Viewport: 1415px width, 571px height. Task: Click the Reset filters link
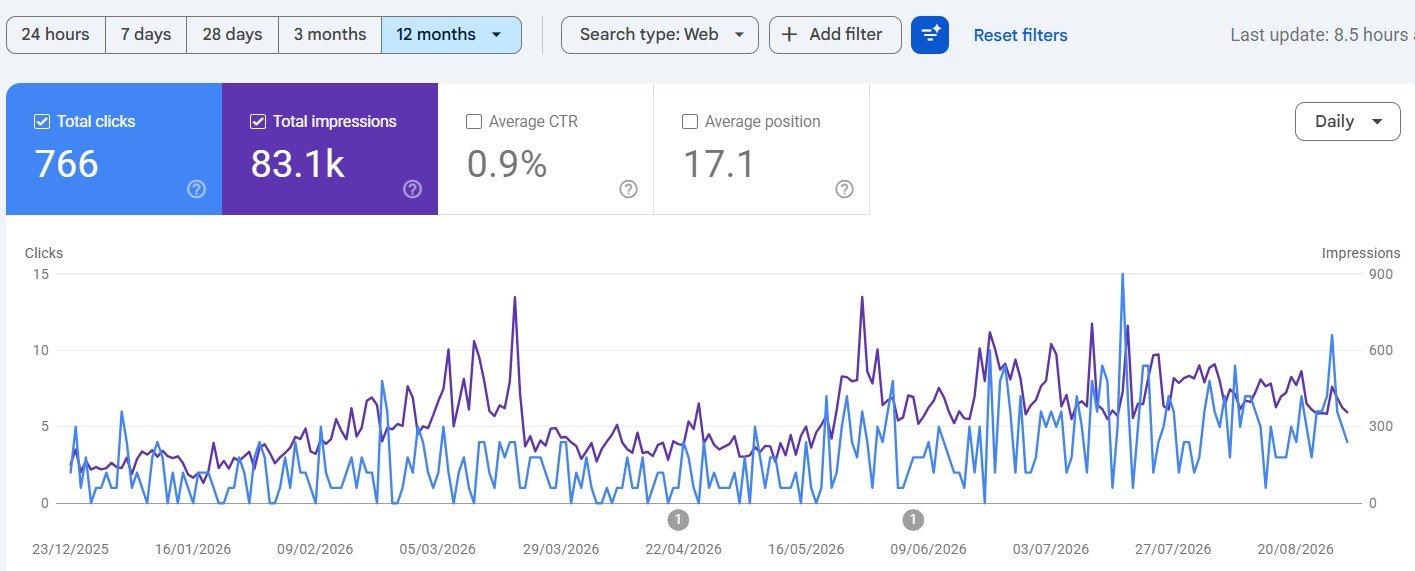pyautogui.click(x=1020, y=35)
